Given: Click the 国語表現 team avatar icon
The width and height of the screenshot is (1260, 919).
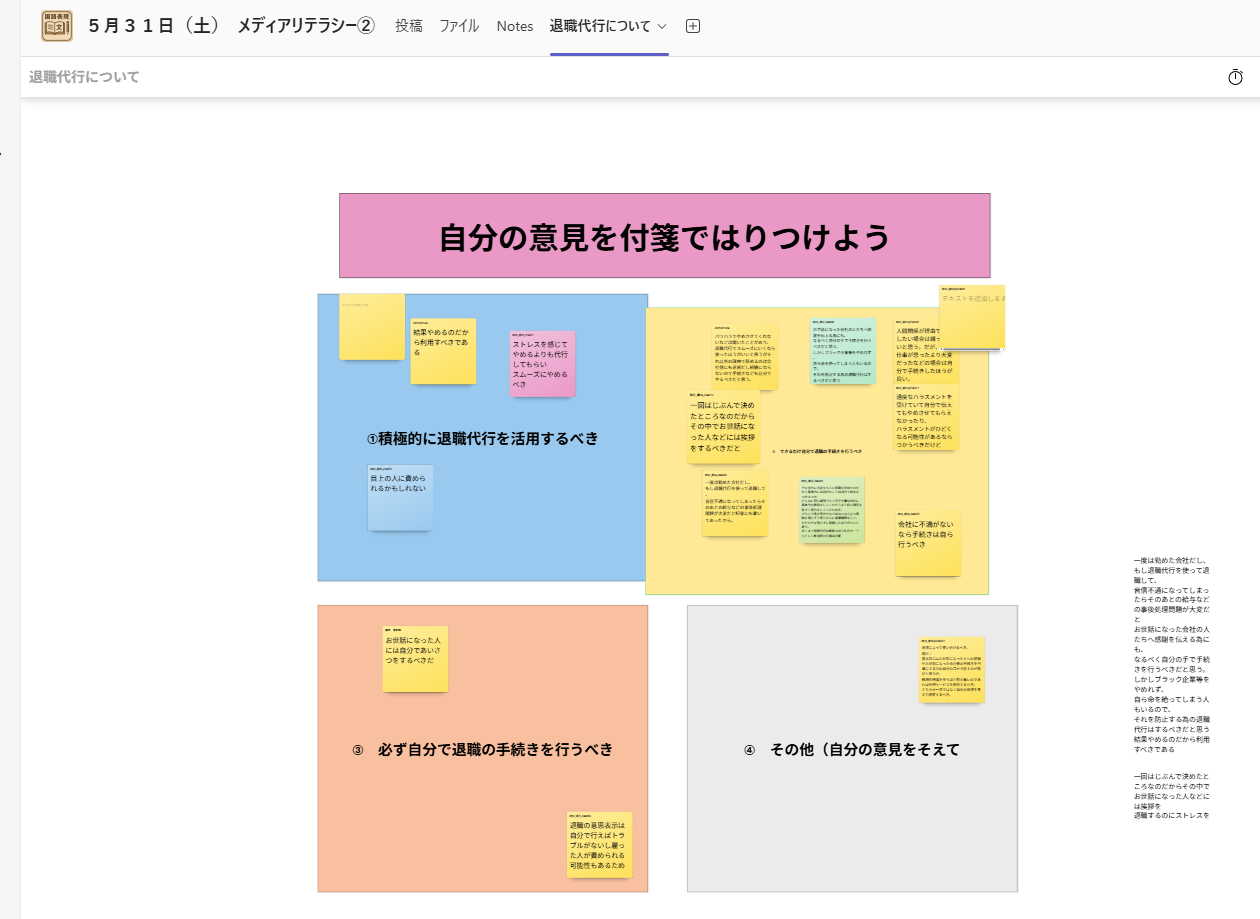Looking at the screenshot, I should coord(57,26).
